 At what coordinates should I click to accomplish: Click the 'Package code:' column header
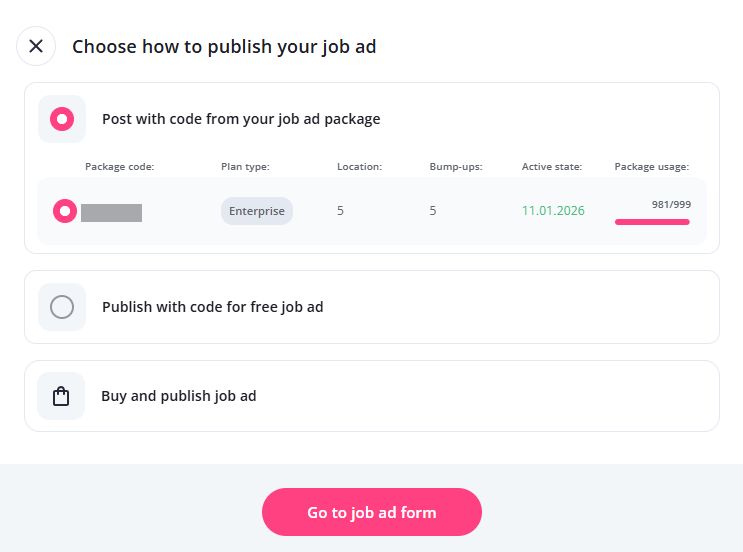tap(119, 166)
